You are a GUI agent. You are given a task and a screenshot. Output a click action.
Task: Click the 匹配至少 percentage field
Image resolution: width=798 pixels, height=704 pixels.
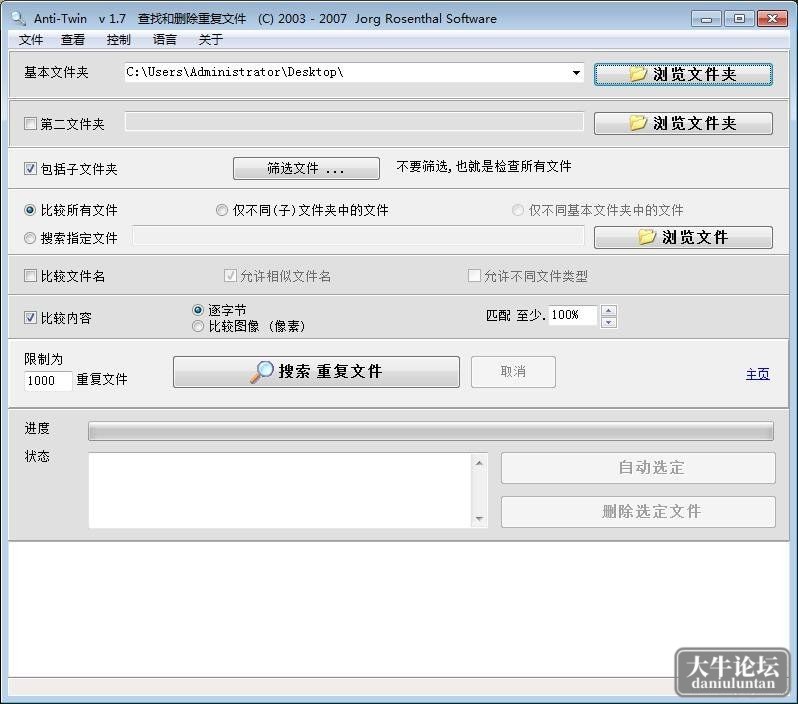coord(572,315)
